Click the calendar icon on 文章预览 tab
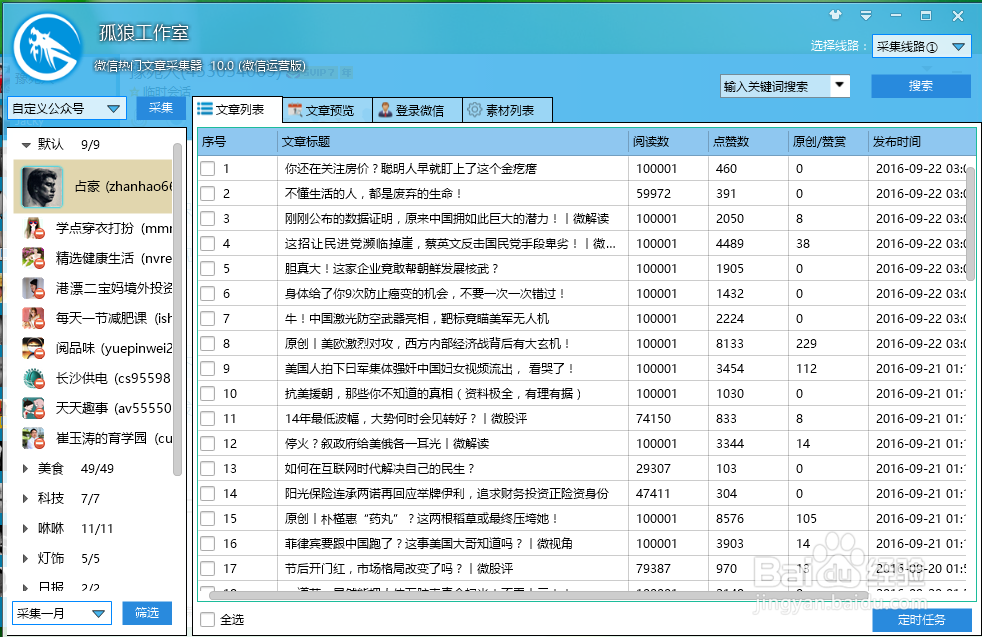982x637 pixels. (x=295, y=111)
